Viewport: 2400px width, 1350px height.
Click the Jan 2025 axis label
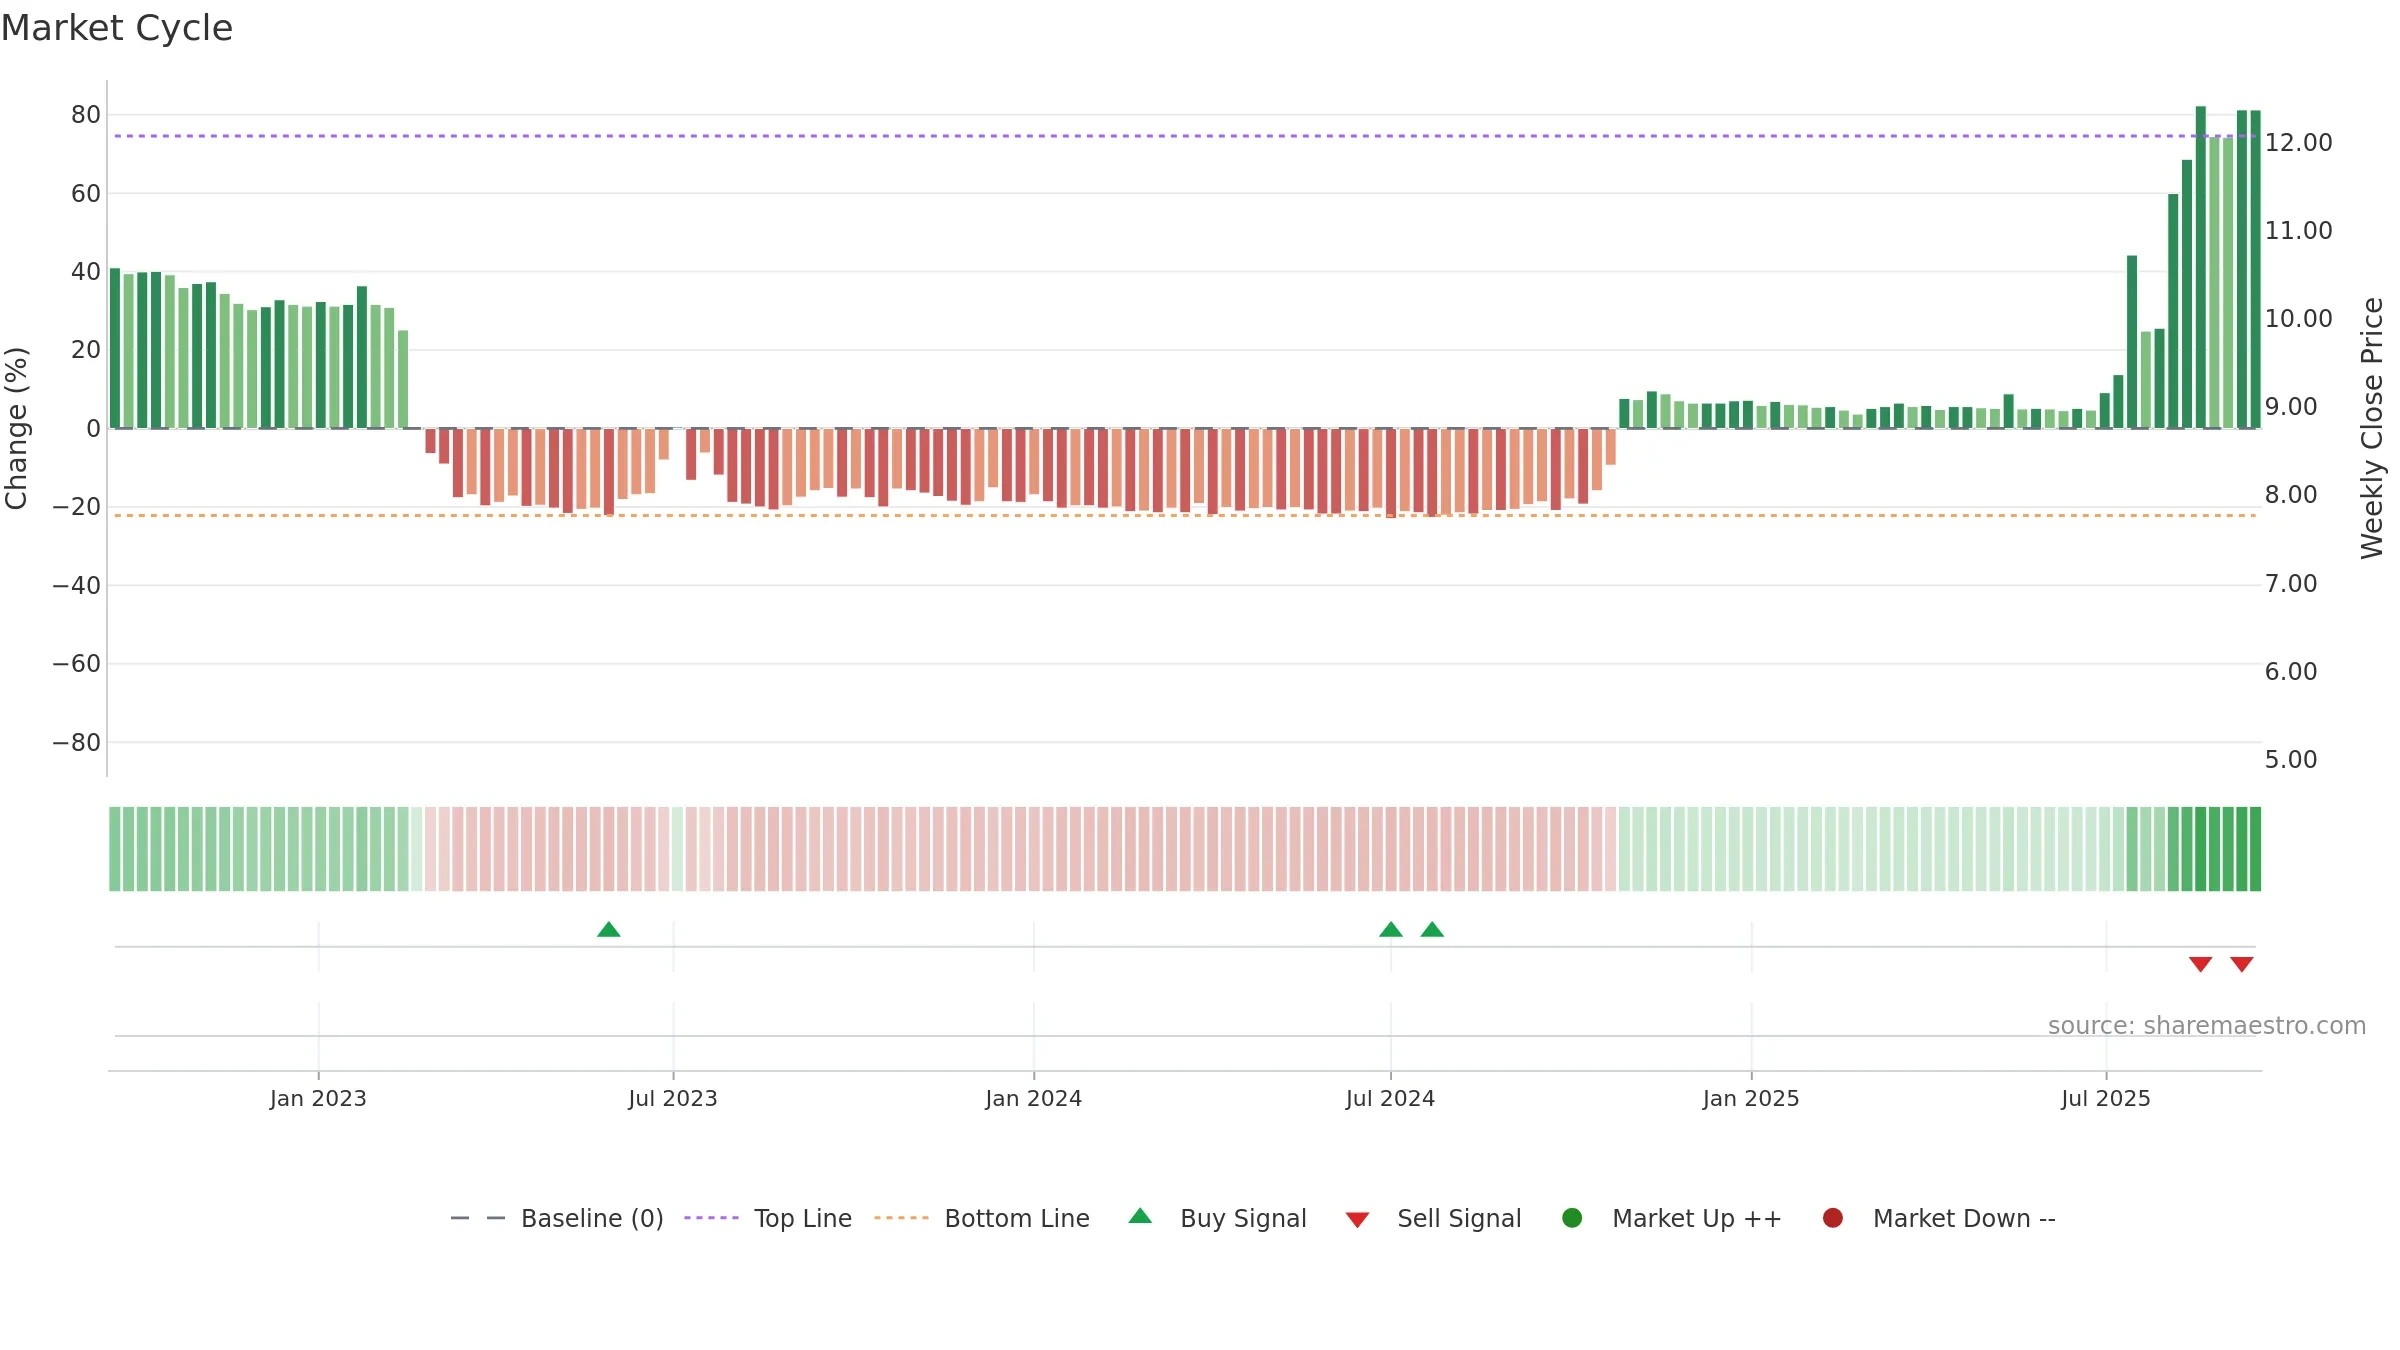click(1751, 1099)
